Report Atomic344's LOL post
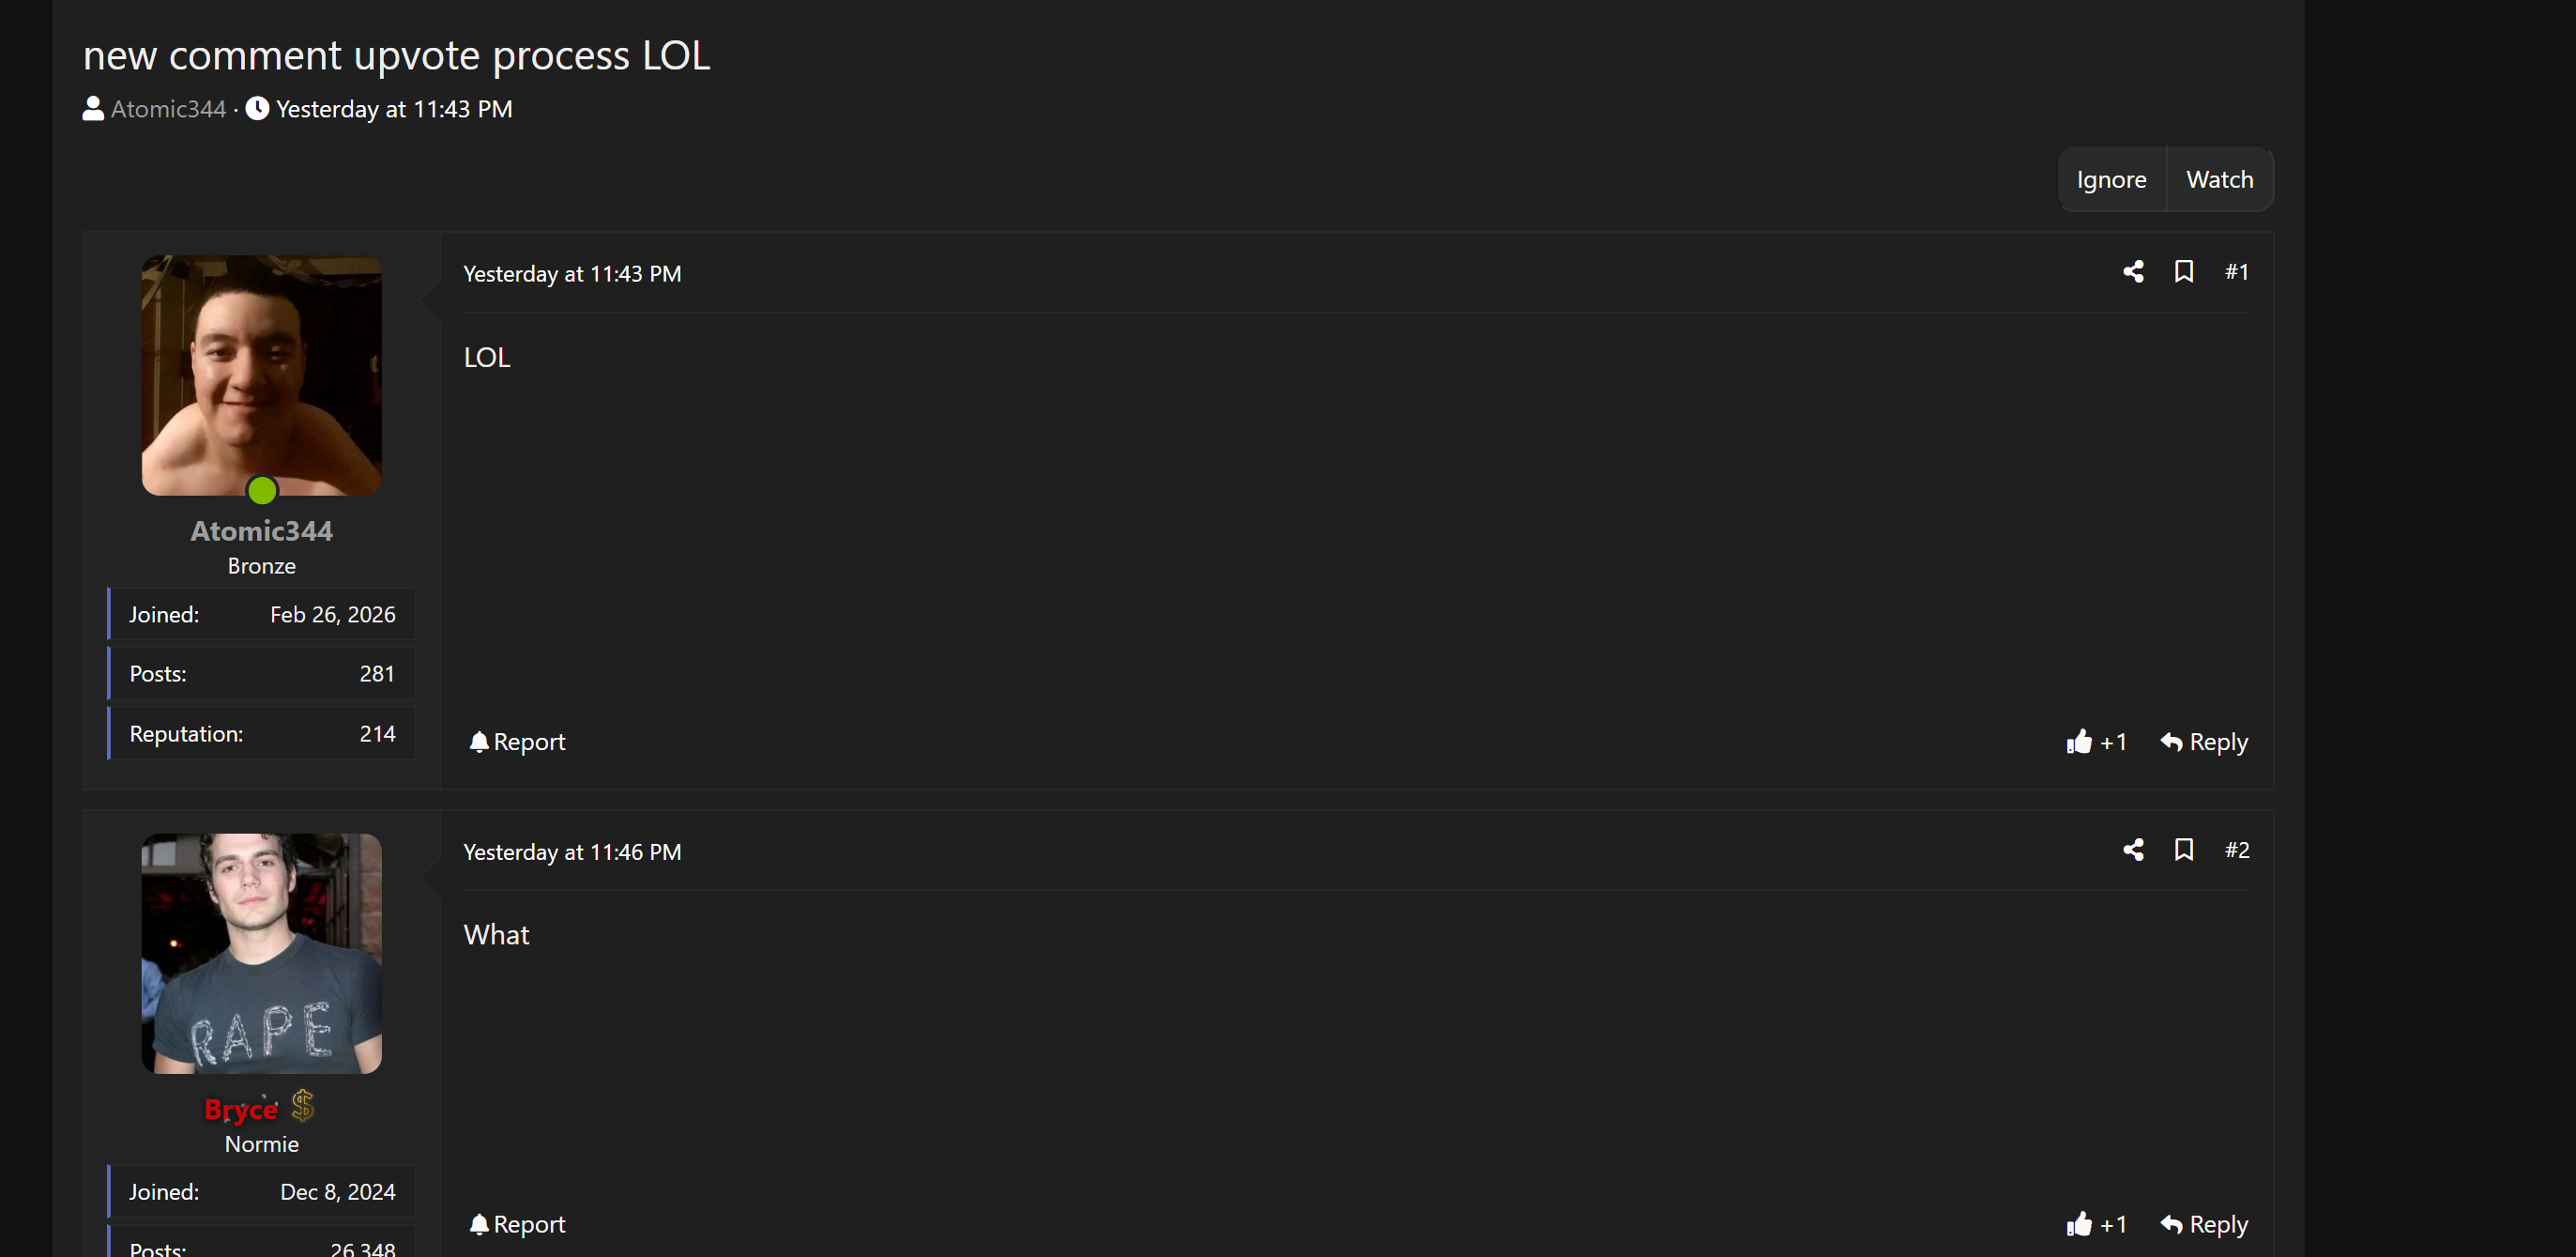2576x1257 pixels. 517,742
